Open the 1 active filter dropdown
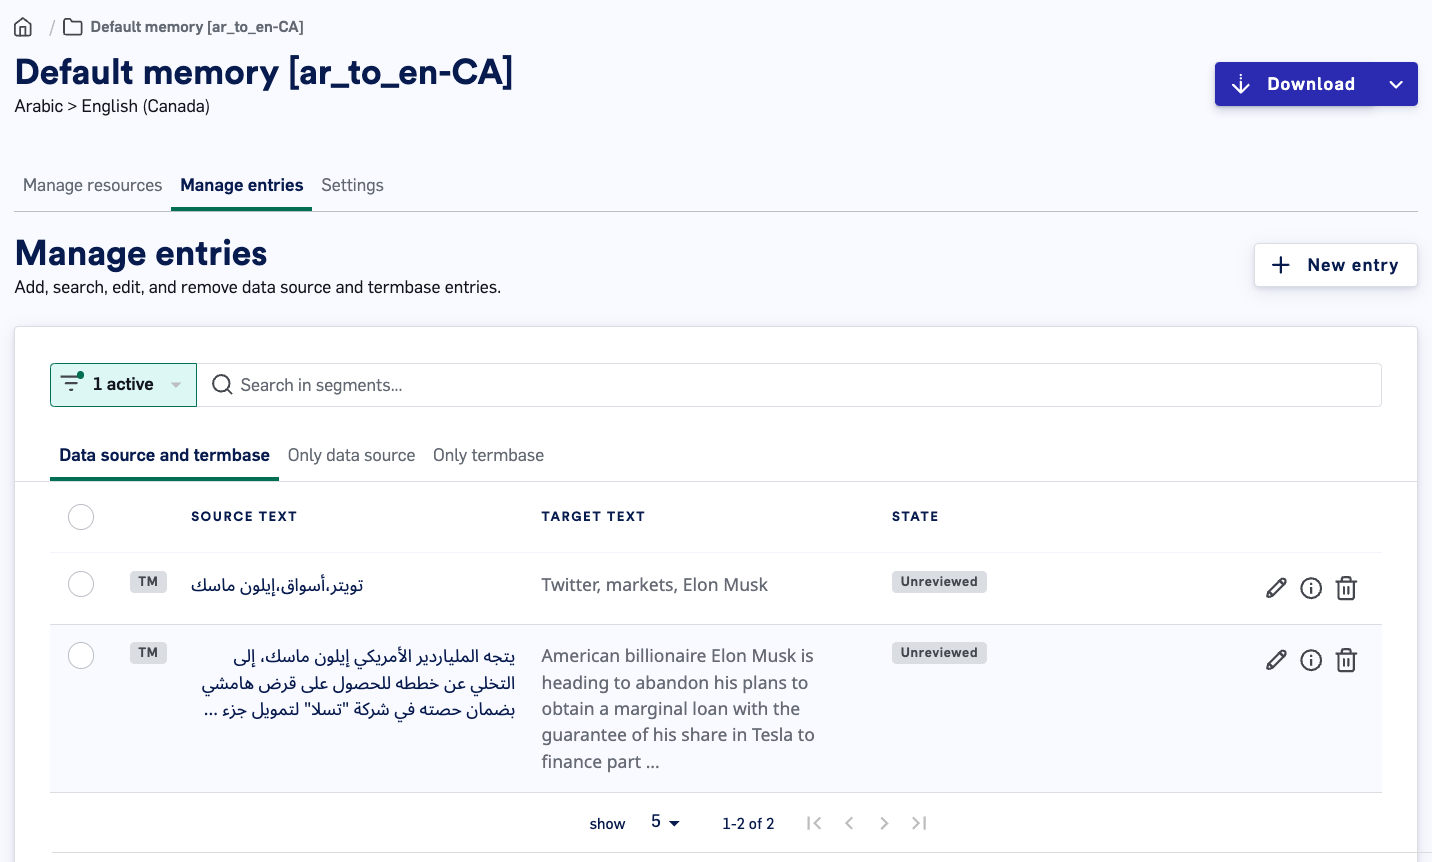The width and height of the screenshot is (1432, 862). pyautogui.click(x=123, y=385)
